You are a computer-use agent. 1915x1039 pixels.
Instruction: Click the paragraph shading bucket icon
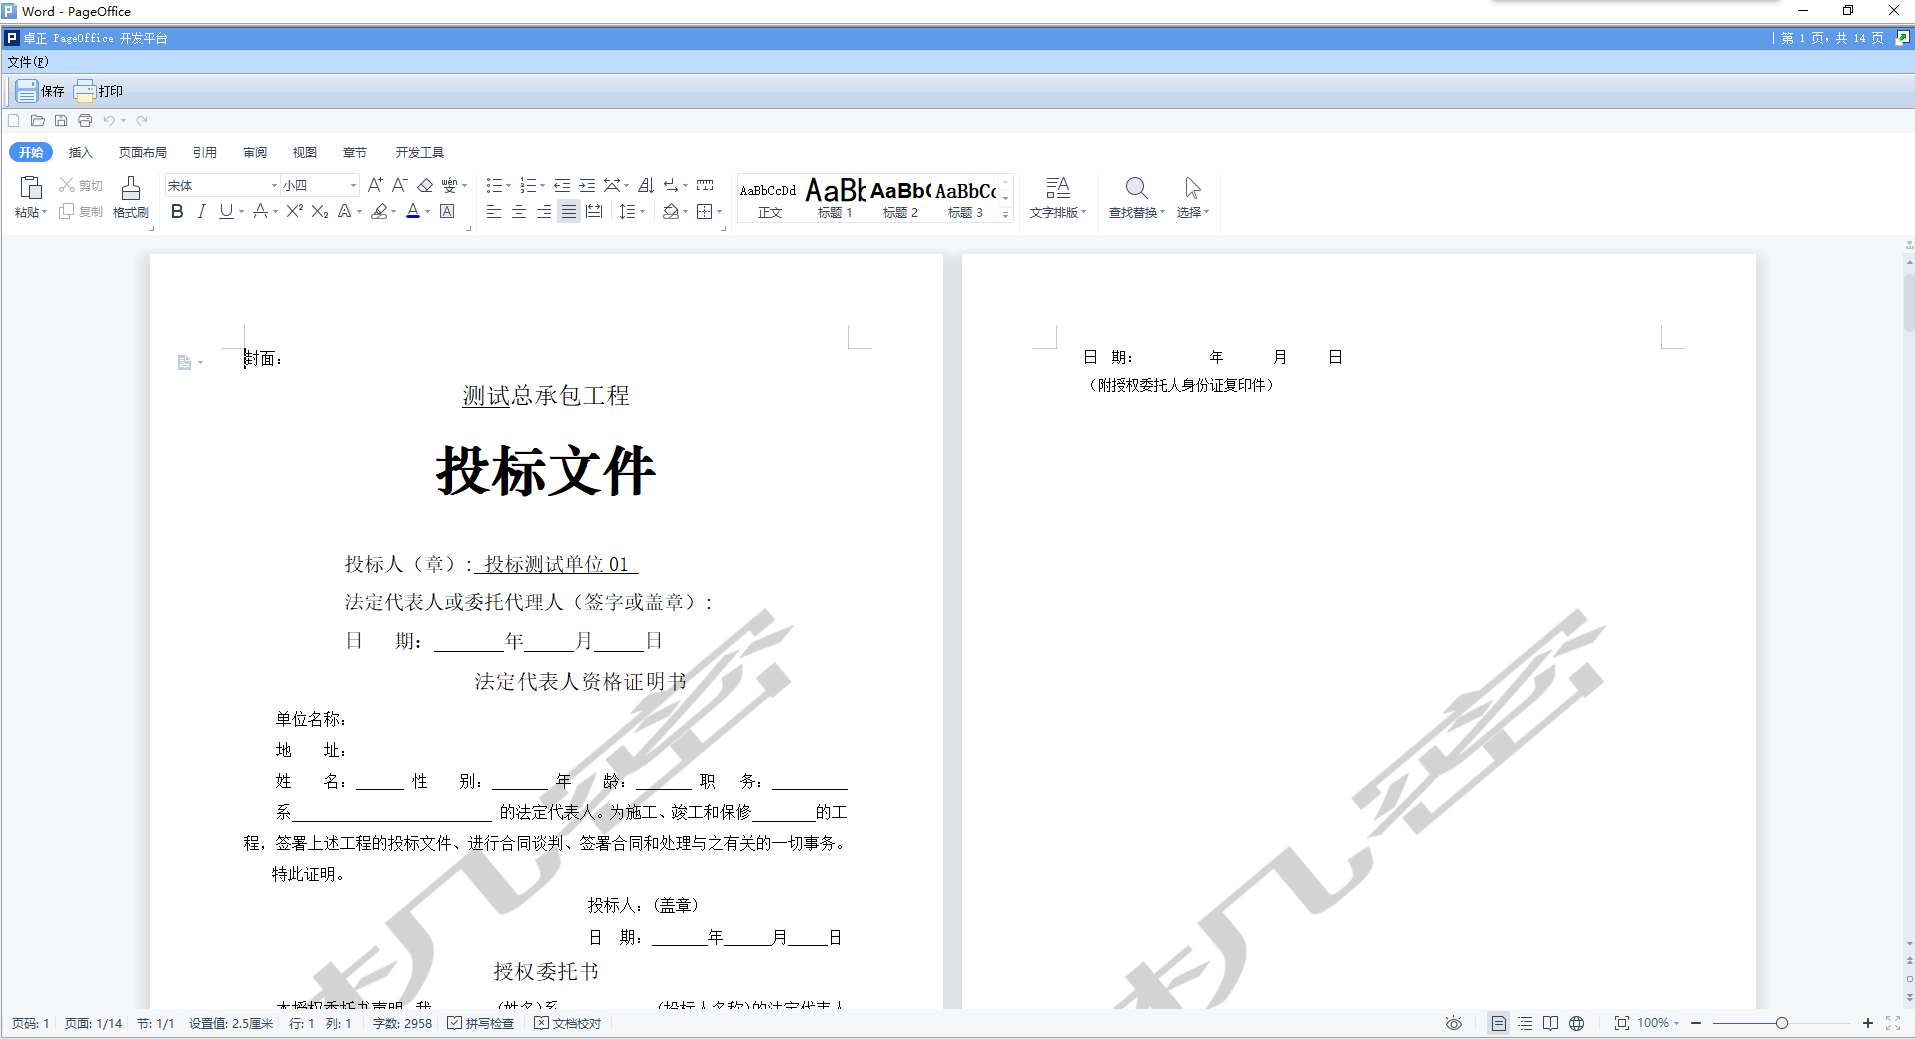tap(671, 211)
